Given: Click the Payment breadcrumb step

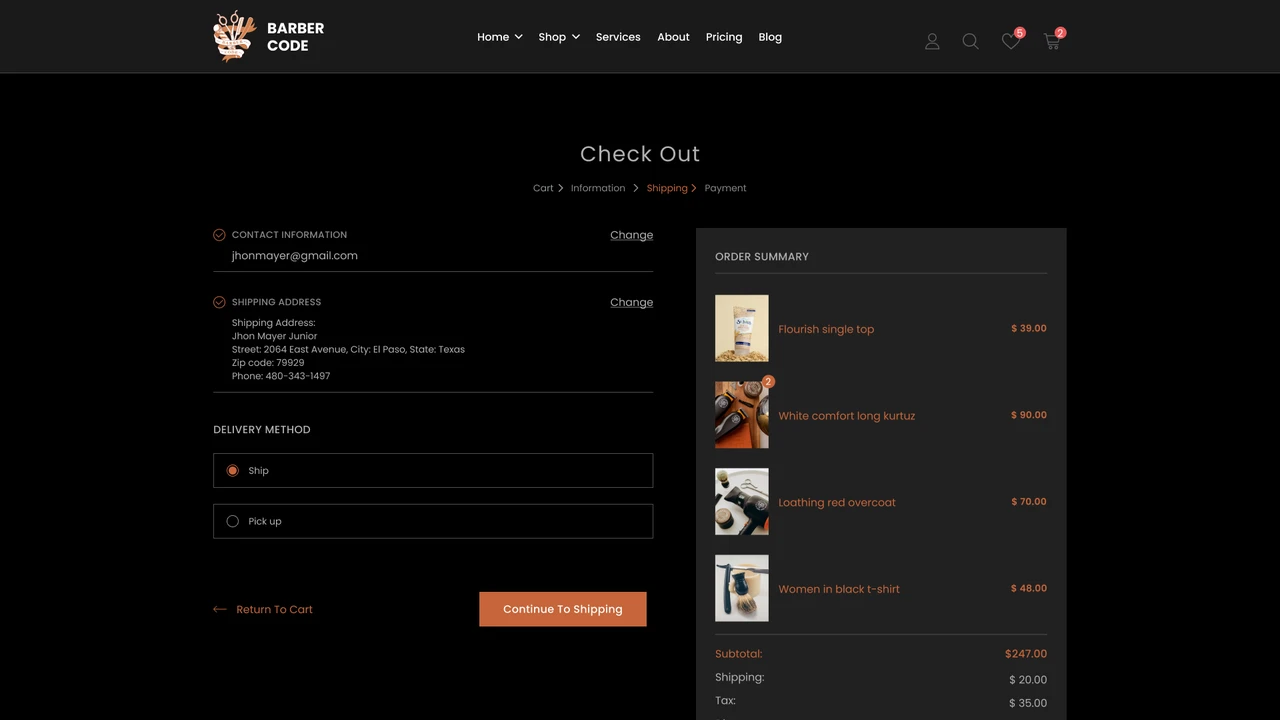Looking at the screenshot, I should coord(725,188).
